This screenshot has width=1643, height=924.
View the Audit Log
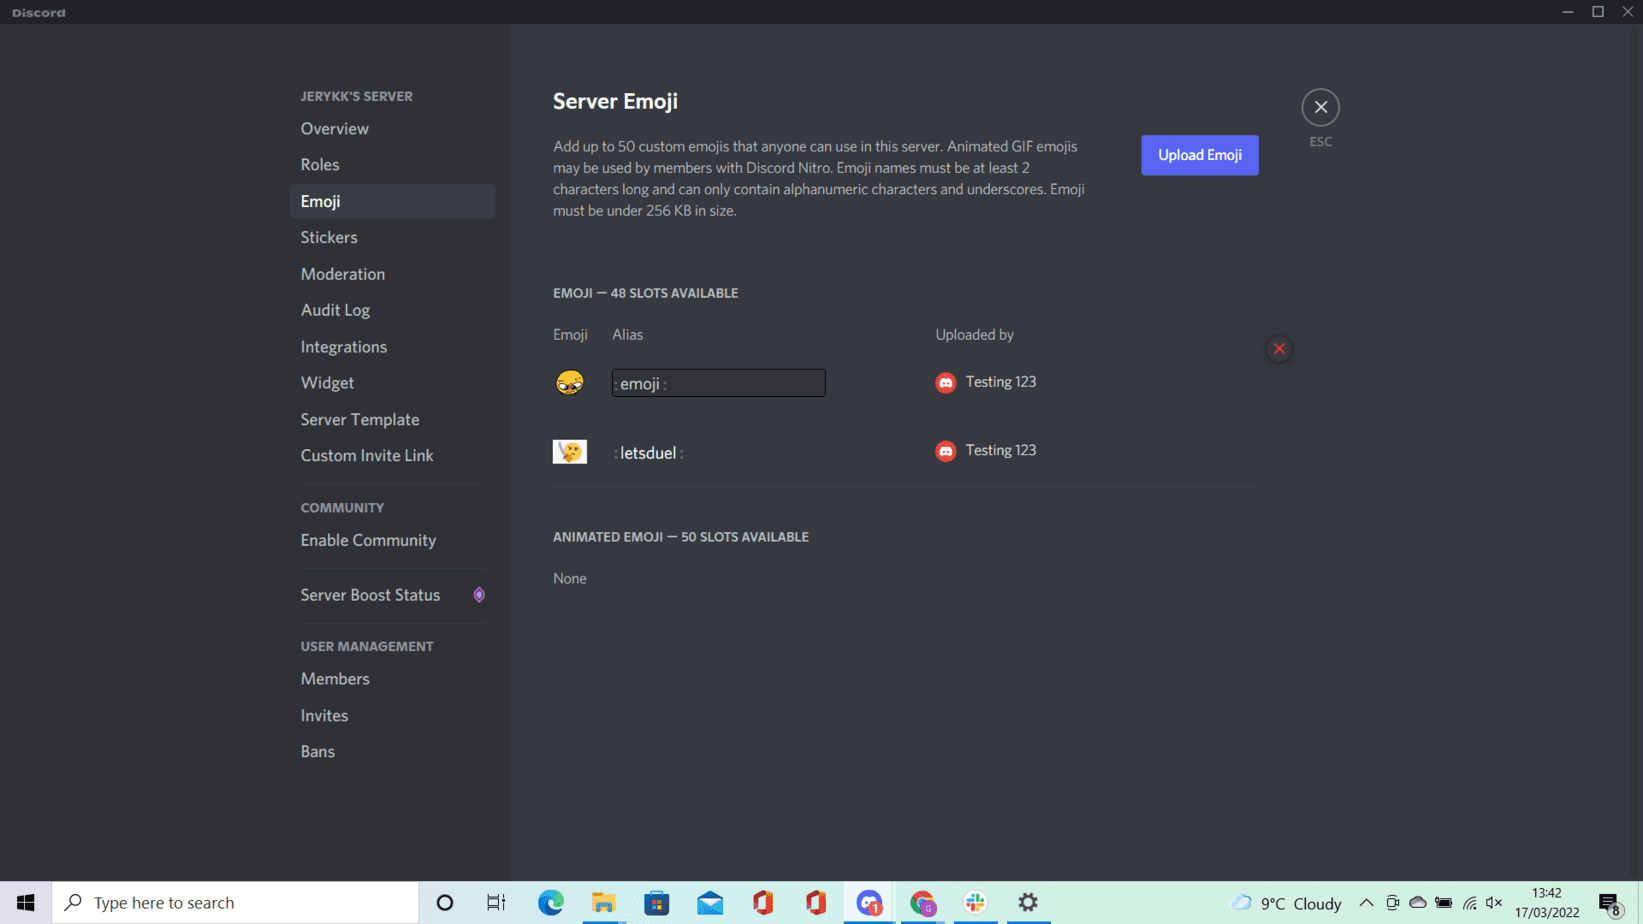point(392,310)
